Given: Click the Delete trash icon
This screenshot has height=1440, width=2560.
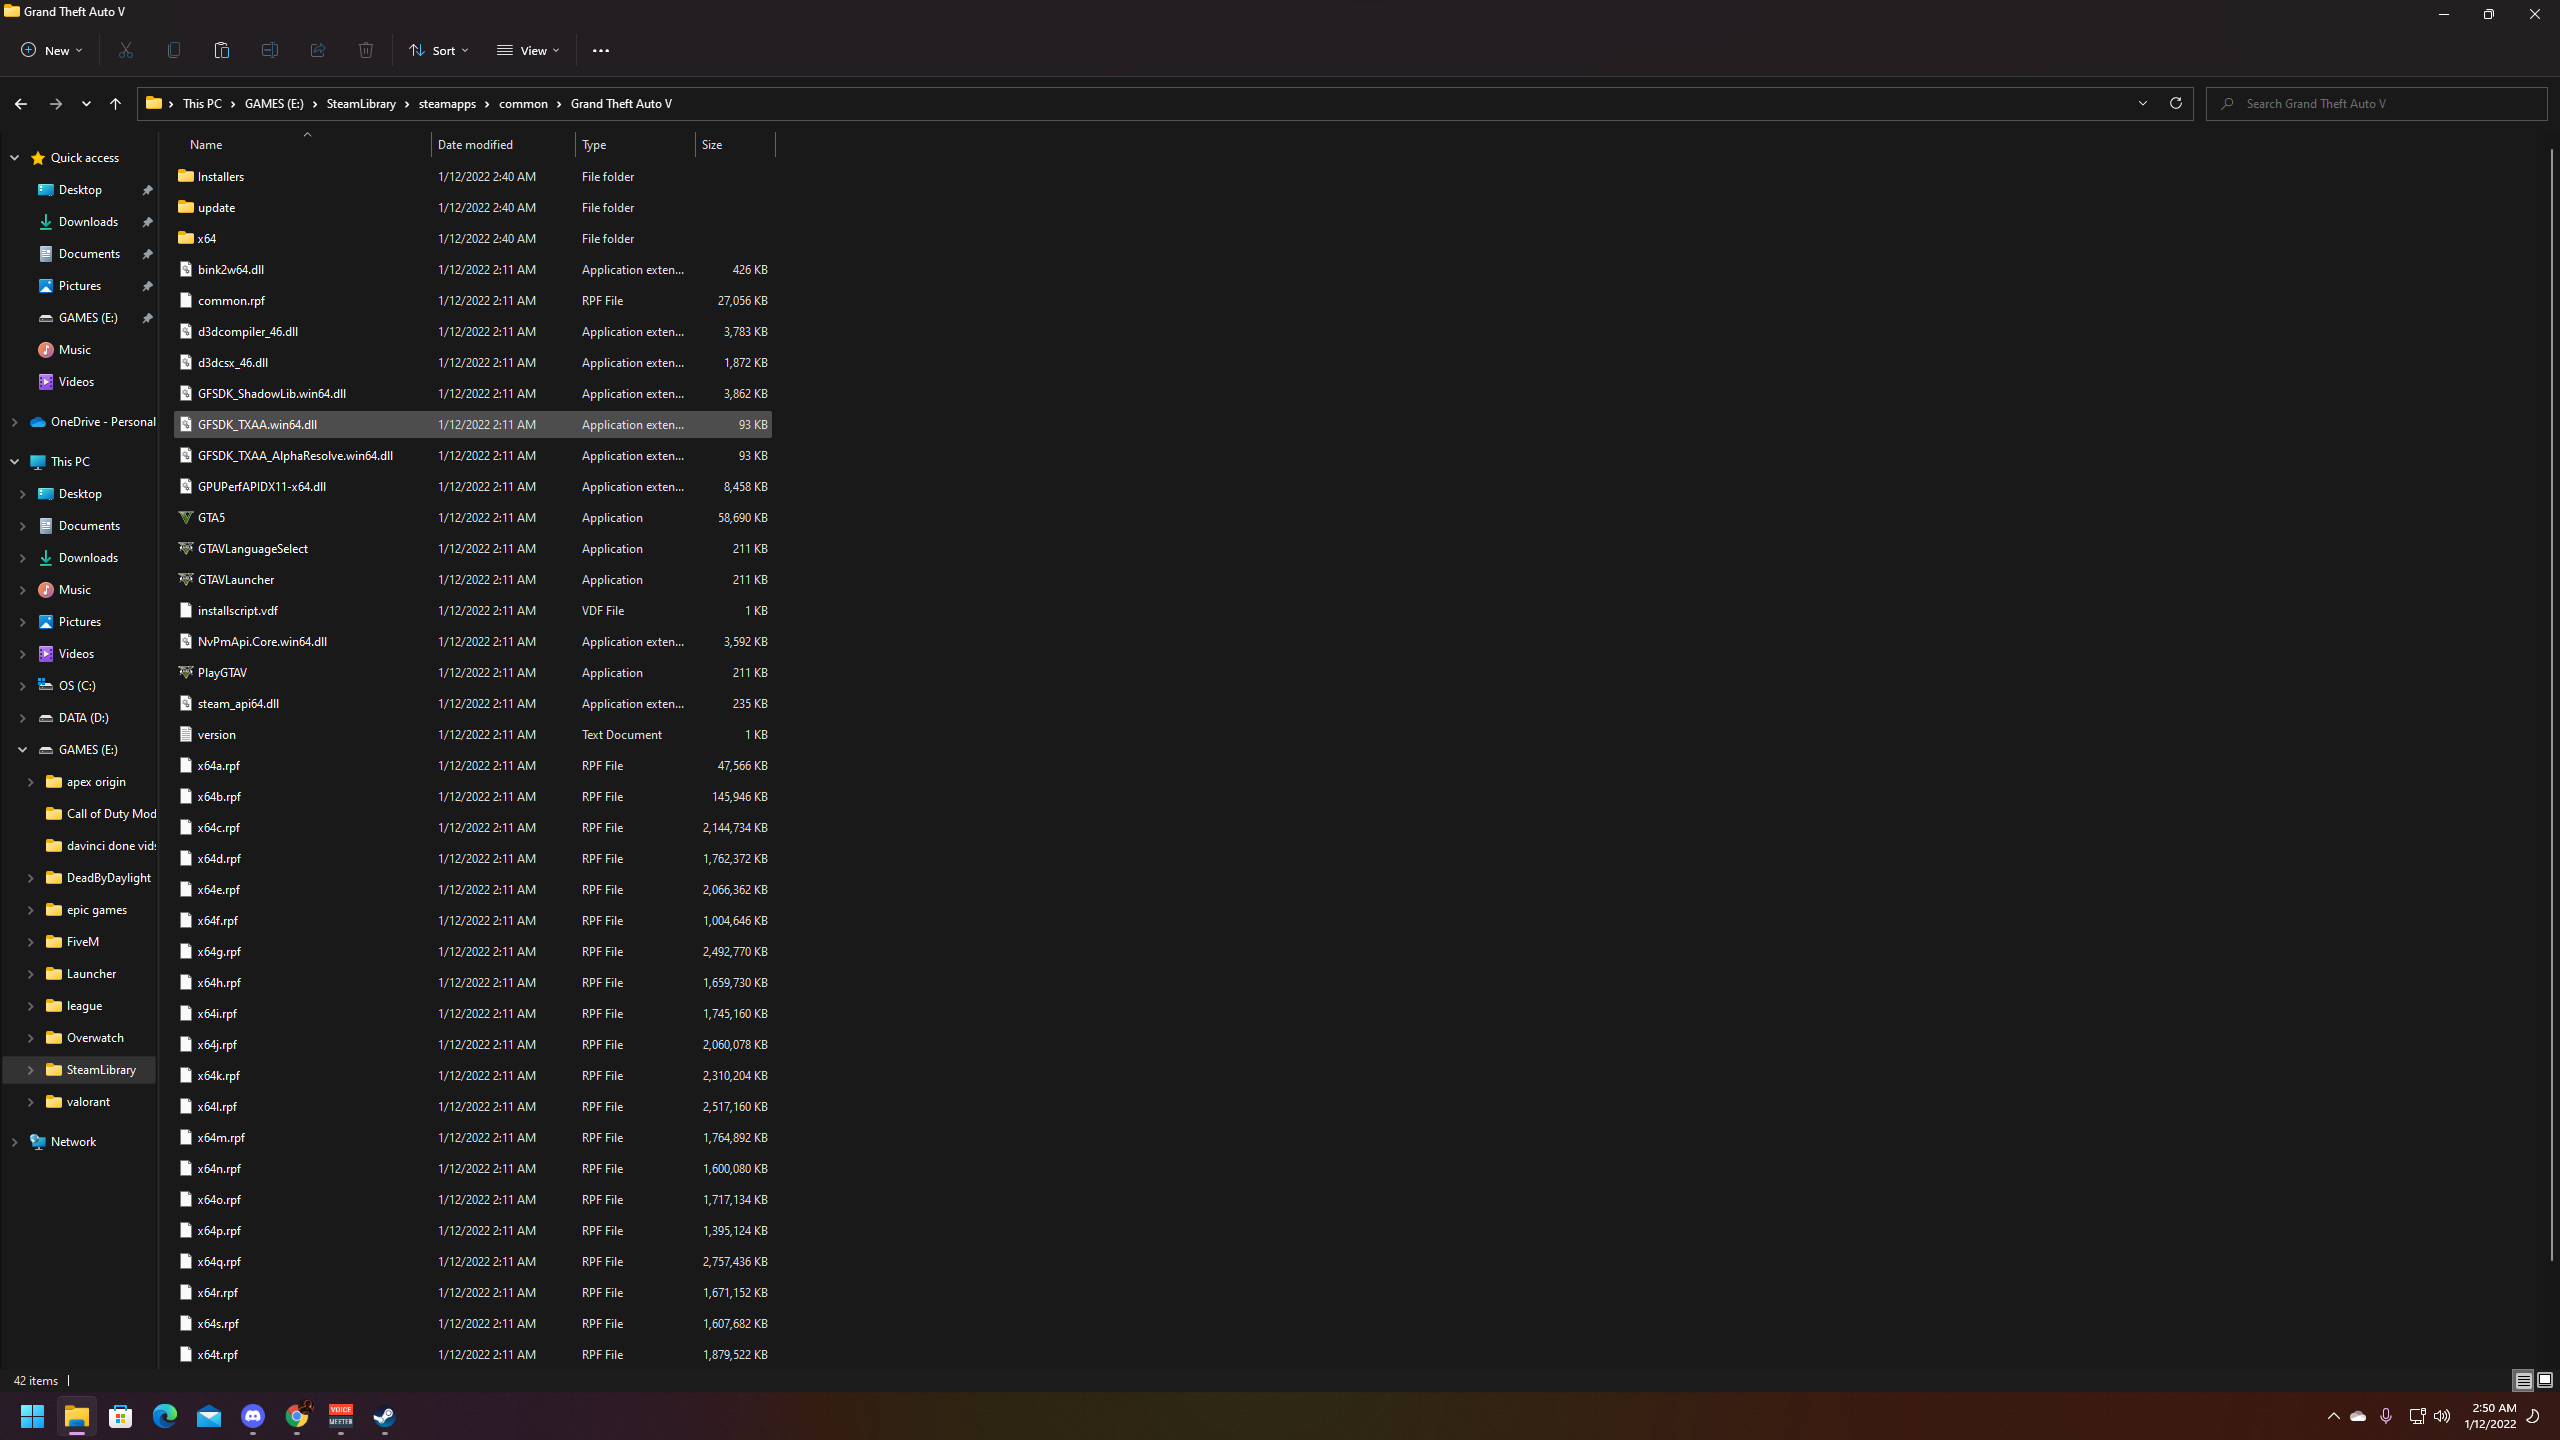Looking at the screenshot, I should pos(366,50).
